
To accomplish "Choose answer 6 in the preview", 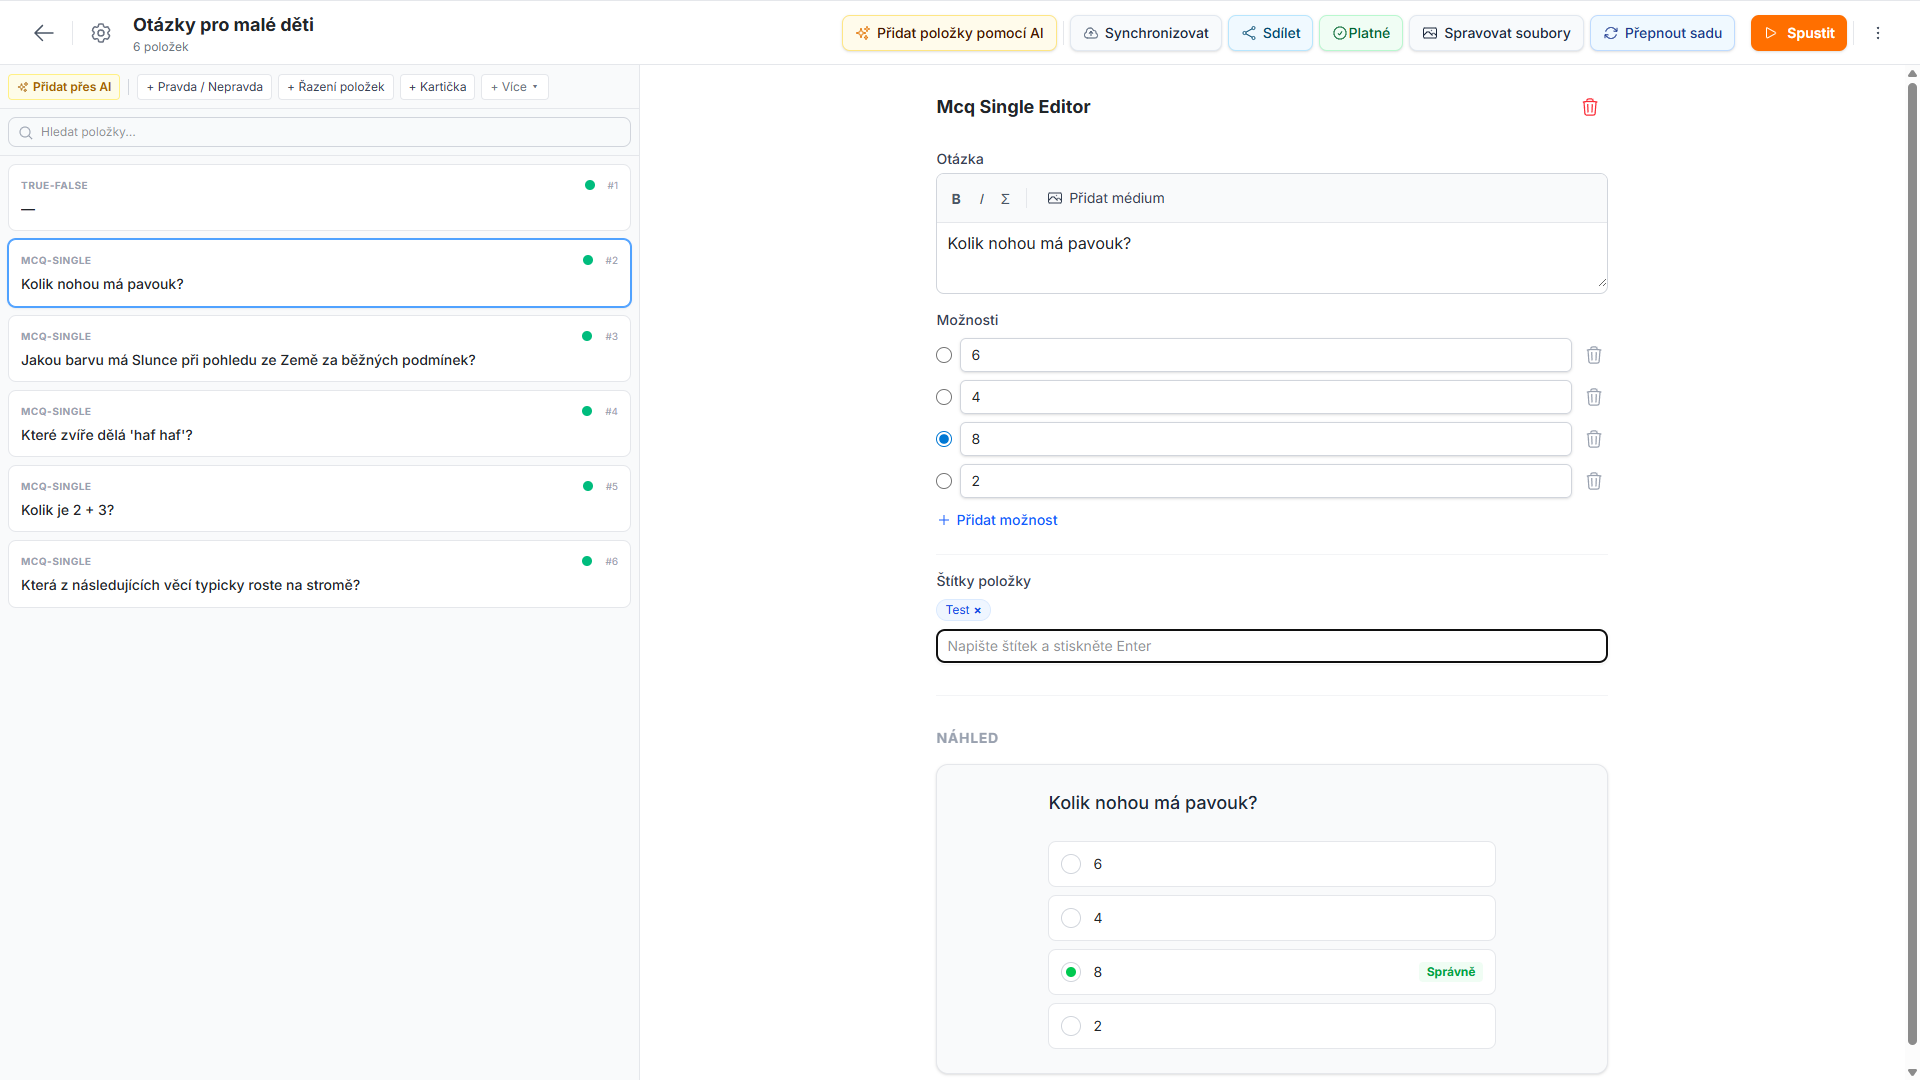I will pos(1271,864).
